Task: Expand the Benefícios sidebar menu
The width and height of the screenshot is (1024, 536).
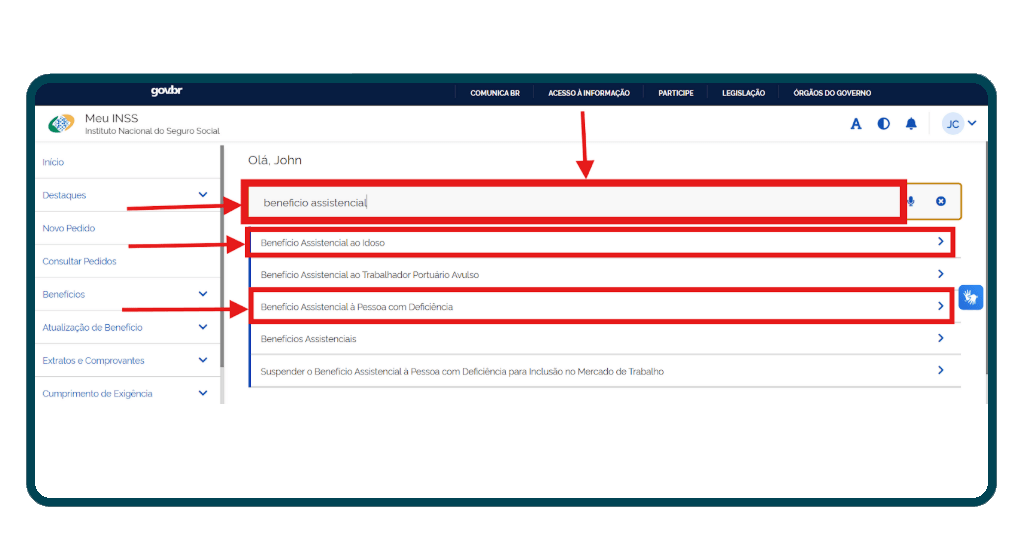Action: tap(203, 294)
